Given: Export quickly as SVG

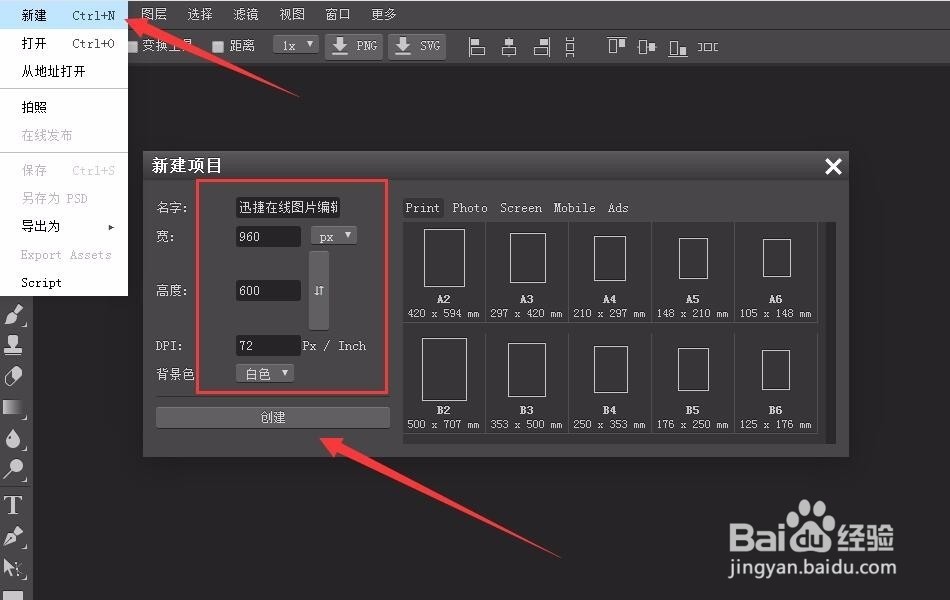Looking at the screenshot, I should coord(417,47).
